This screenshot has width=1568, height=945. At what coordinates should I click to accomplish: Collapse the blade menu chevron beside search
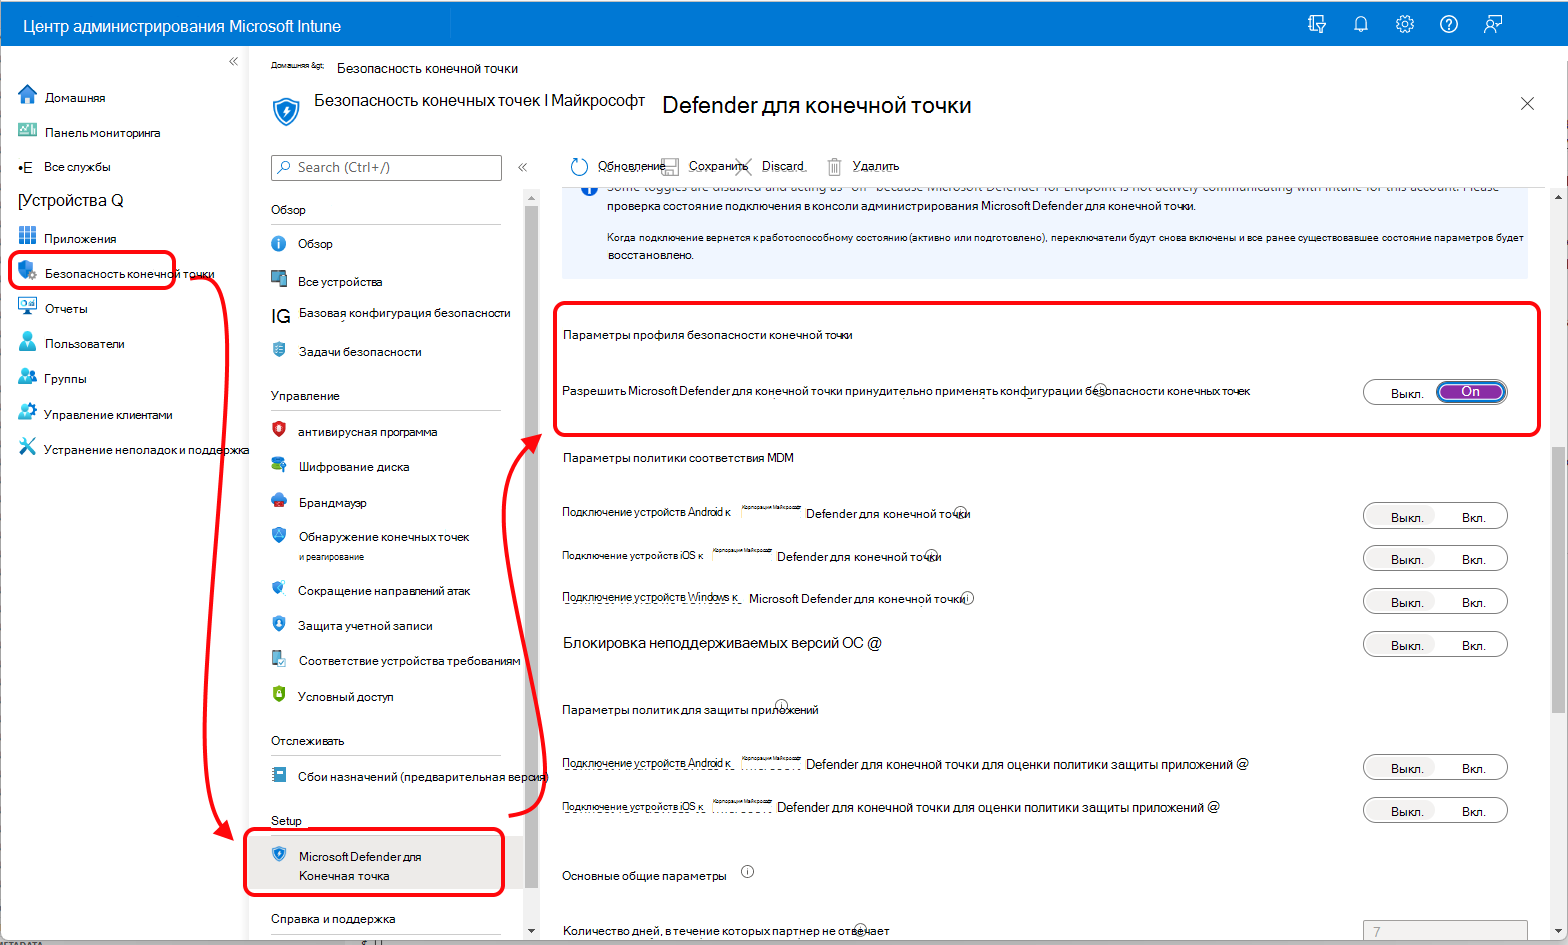click(x=522, y=167)
